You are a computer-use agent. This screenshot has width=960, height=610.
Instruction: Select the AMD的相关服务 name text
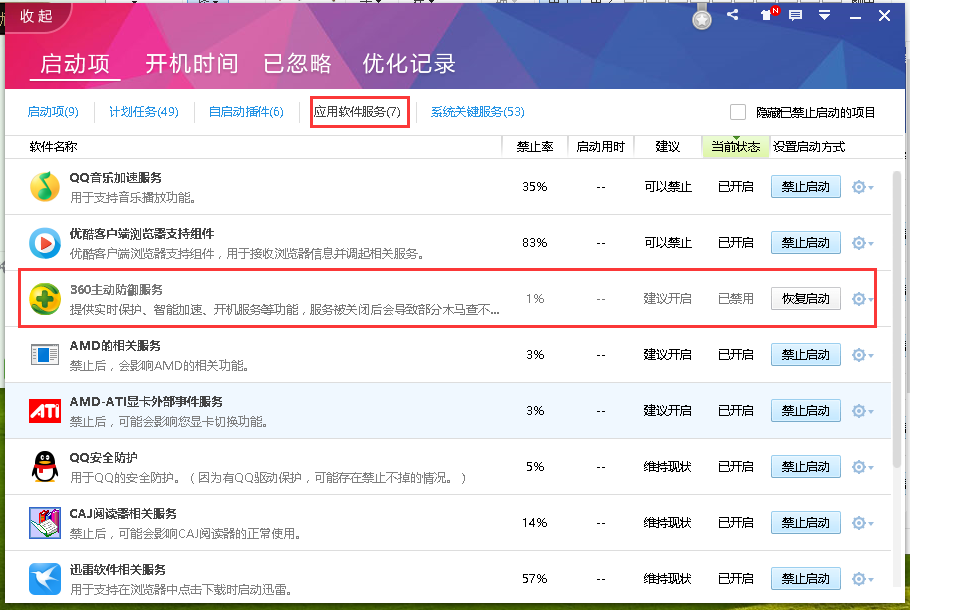coord(115,346)
